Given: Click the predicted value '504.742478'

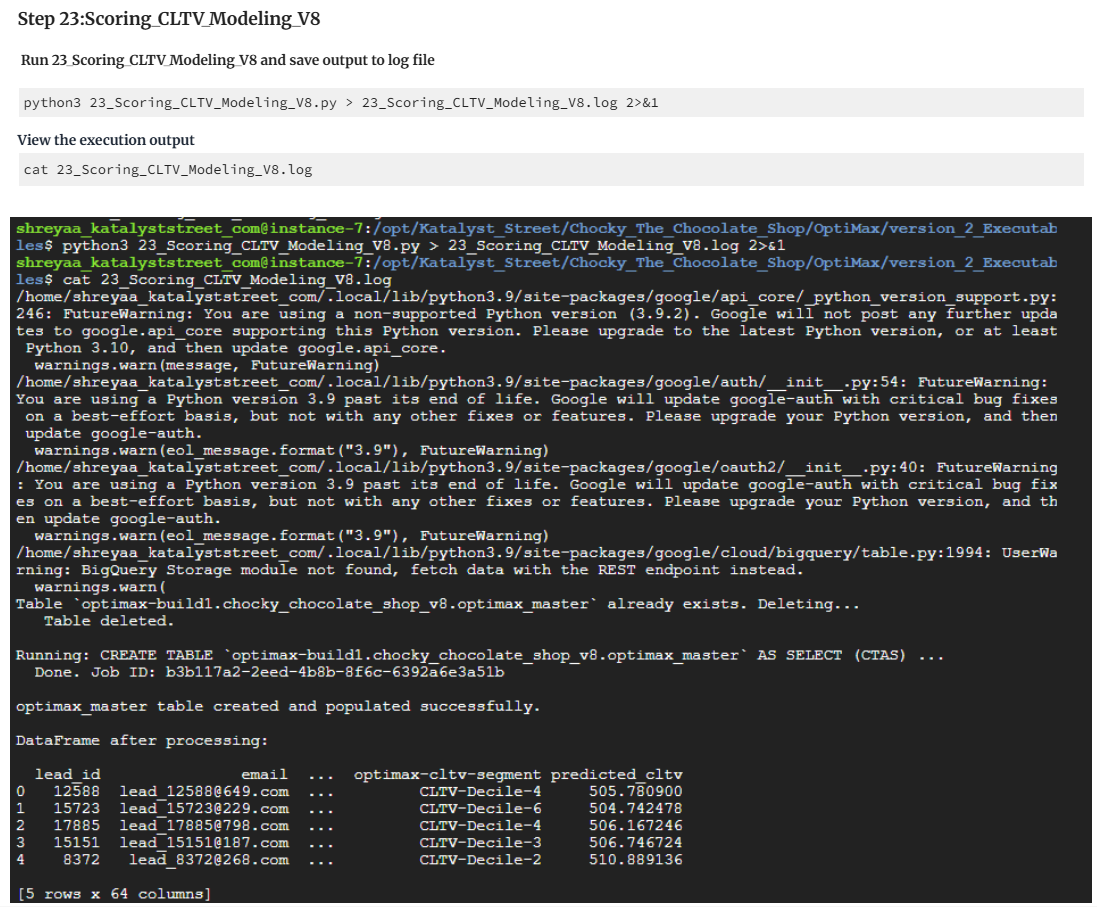Looking at the screenshot, I should tap(635, 808).
